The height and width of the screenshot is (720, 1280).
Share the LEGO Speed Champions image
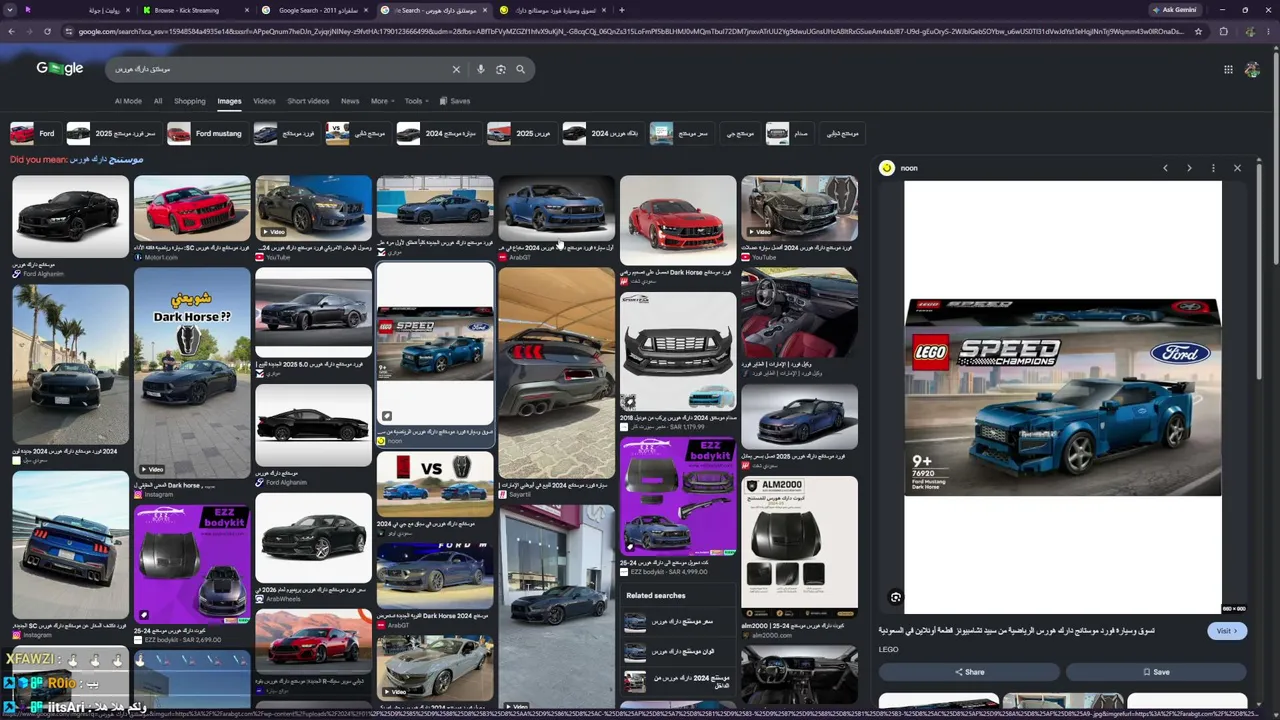[x=969, y=672]
